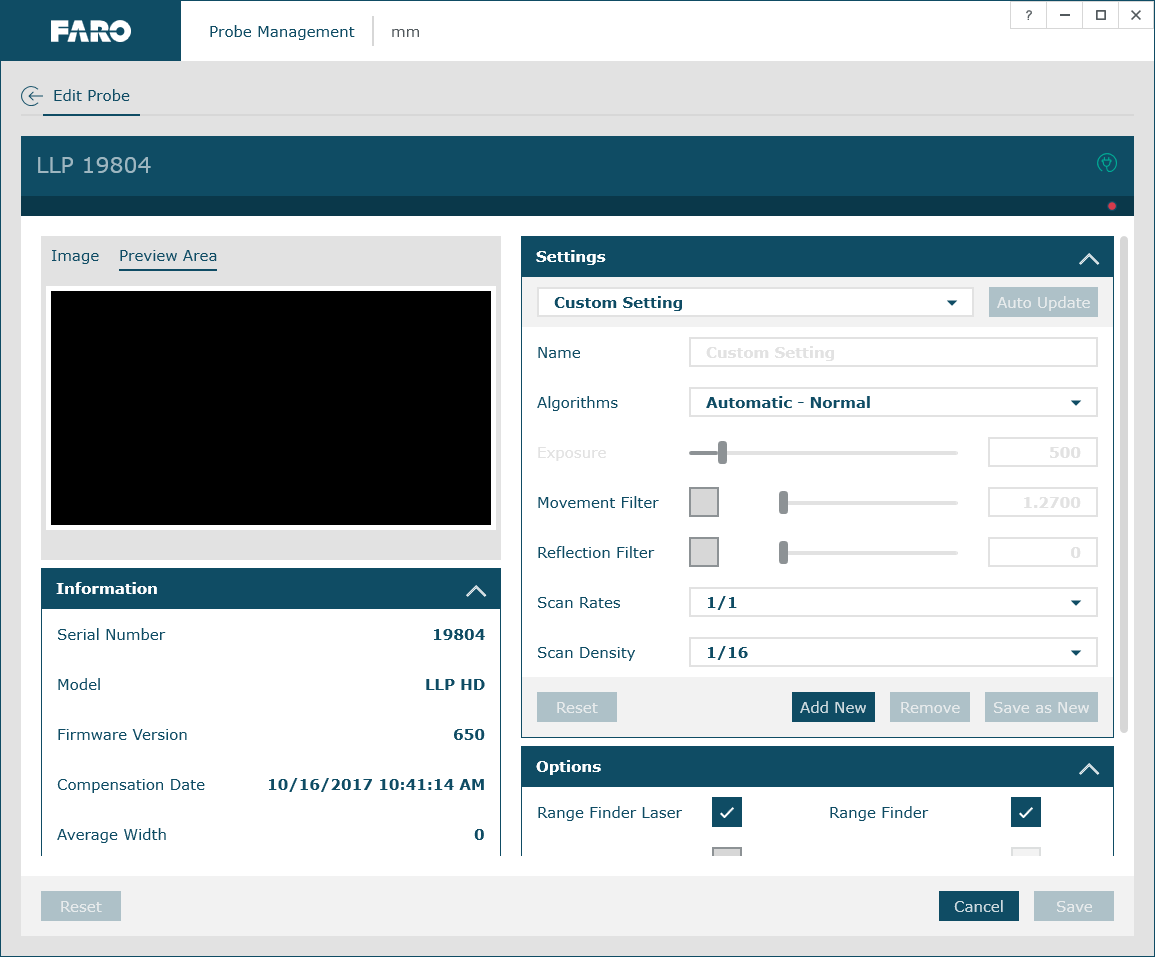Viewport: 1155px width, 957px height.
Task: Open the Custom Setting dropdown
Action: point(755,303)
